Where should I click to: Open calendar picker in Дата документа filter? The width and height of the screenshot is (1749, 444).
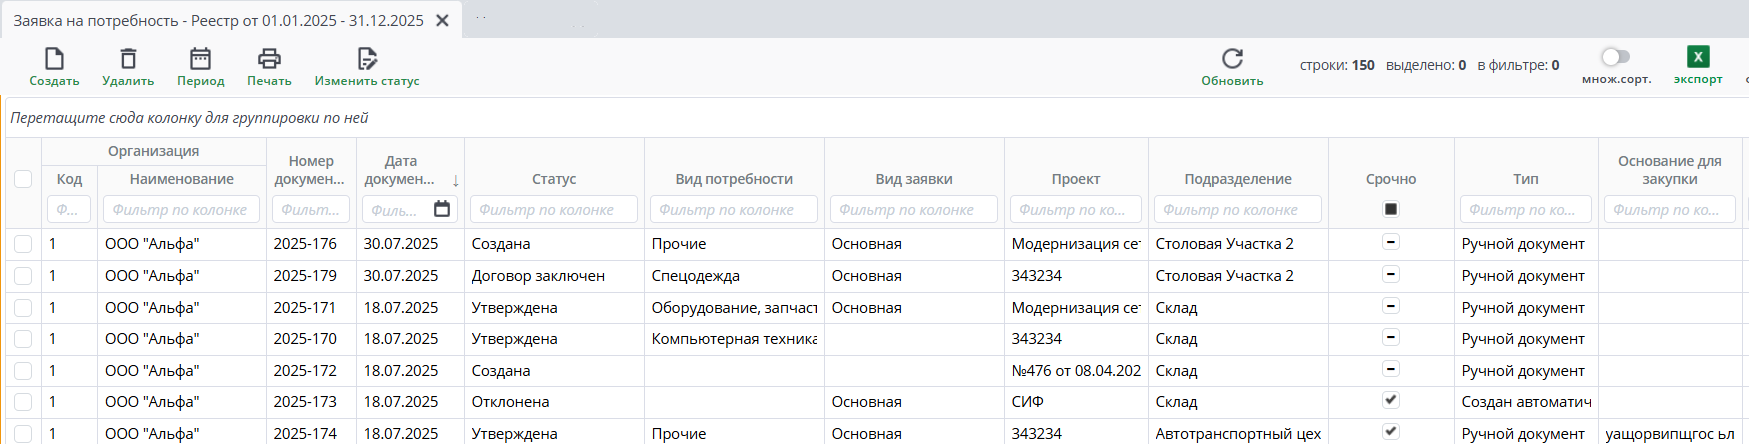(x=442, y=209)
